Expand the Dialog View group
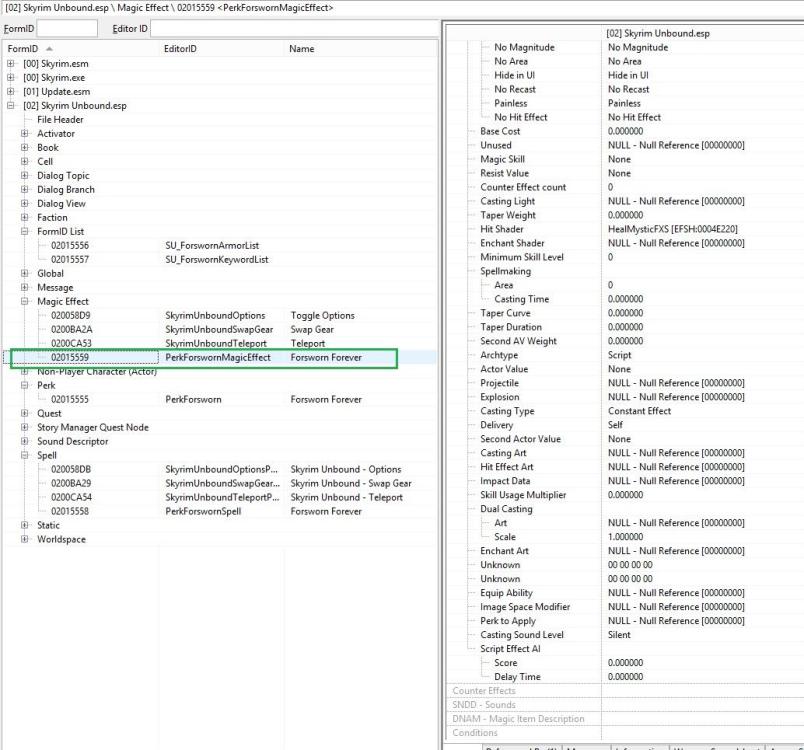The width and height of the screenshot is (804, 750). click(x=24, y=203)
